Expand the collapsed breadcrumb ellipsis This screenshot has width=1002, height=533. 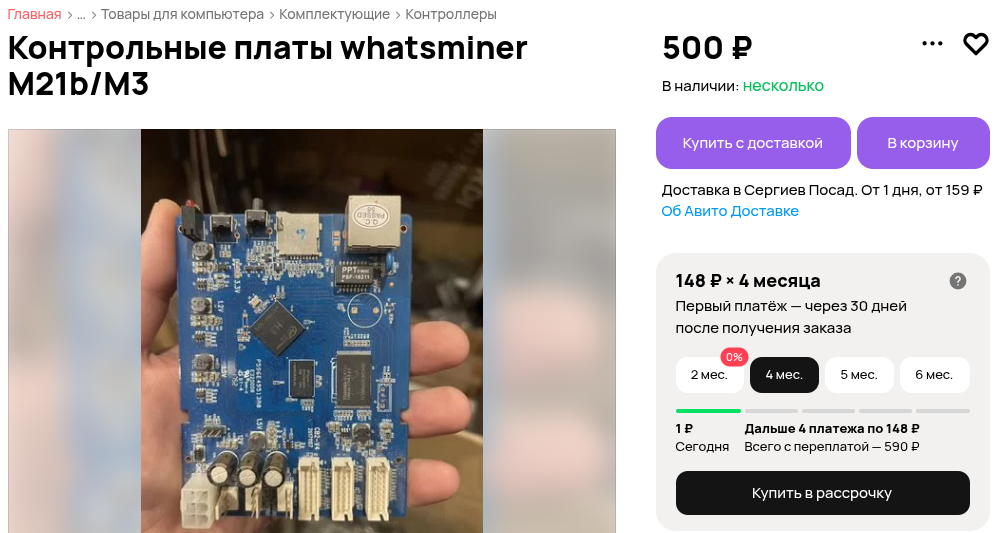(81, 15)
